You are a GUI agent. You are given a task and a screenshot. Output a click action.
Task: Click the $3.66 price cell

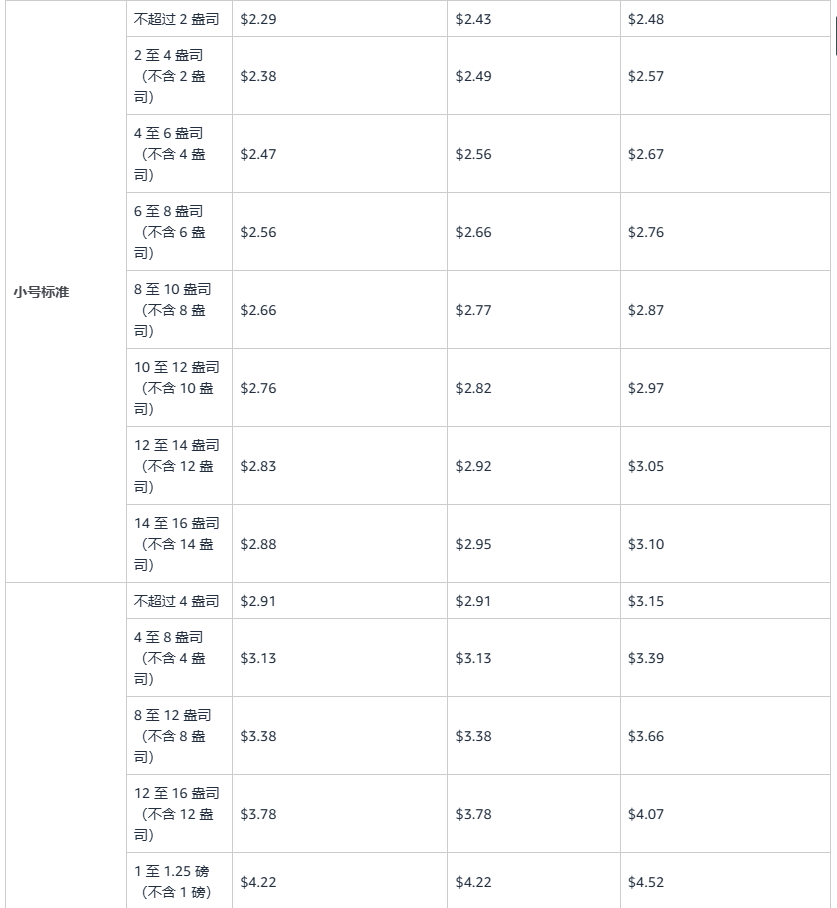645,736
